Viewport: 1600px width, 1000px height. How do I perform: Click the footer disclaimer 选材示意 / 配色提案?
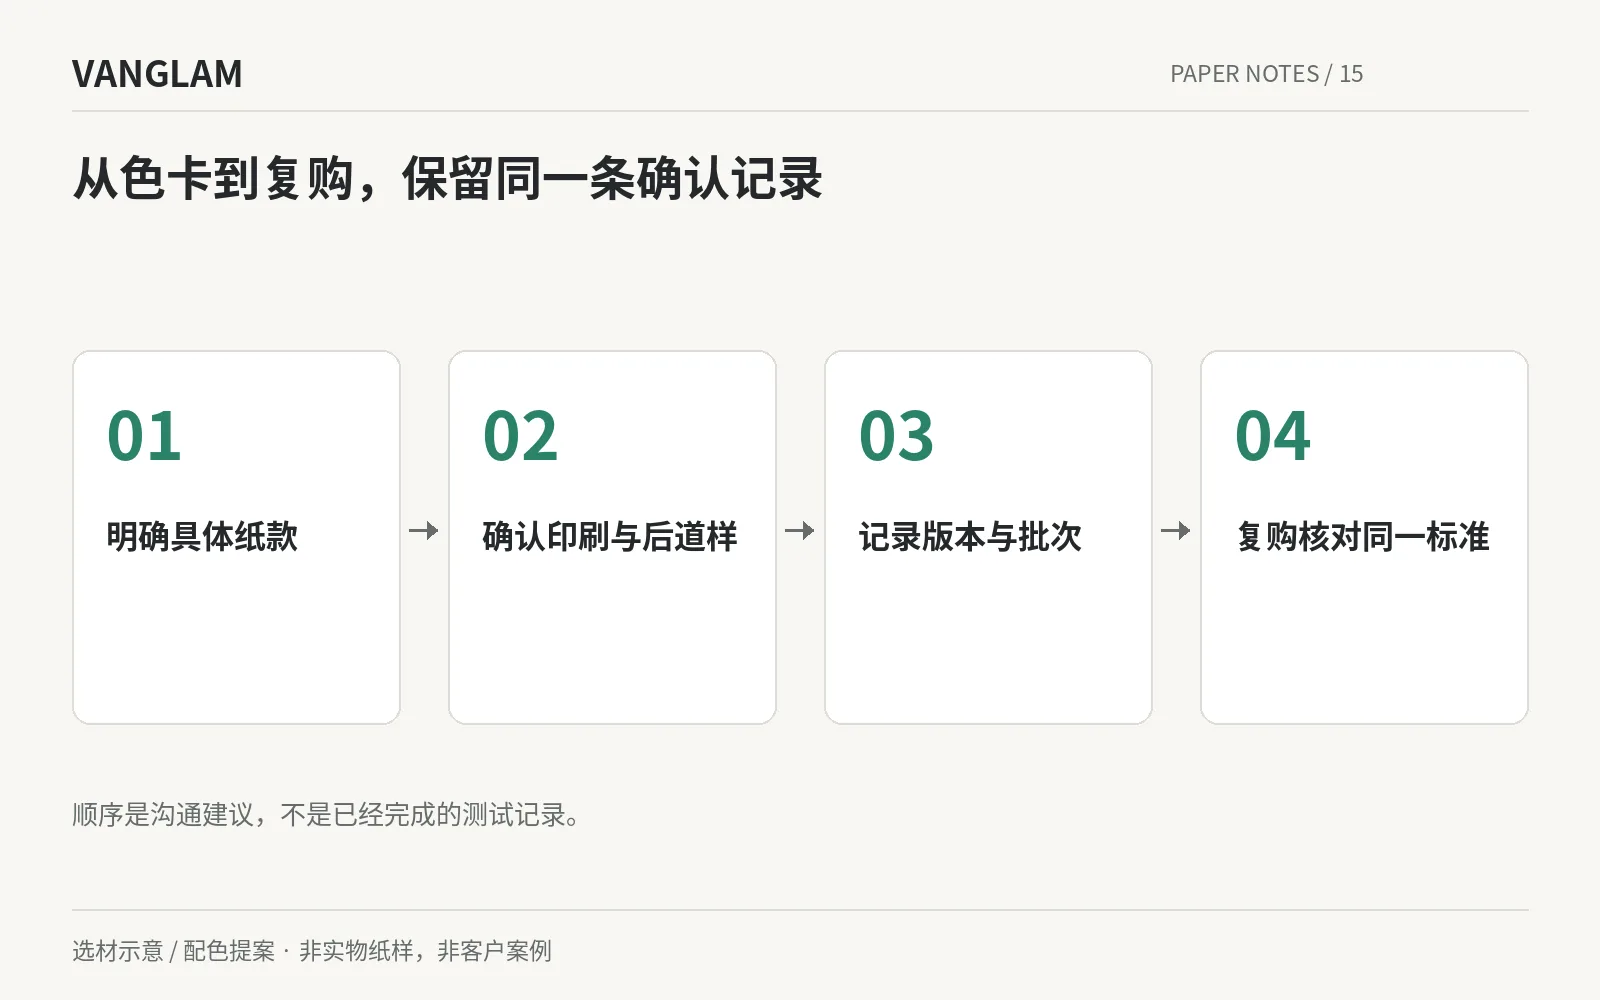click(x=312, y=951)
